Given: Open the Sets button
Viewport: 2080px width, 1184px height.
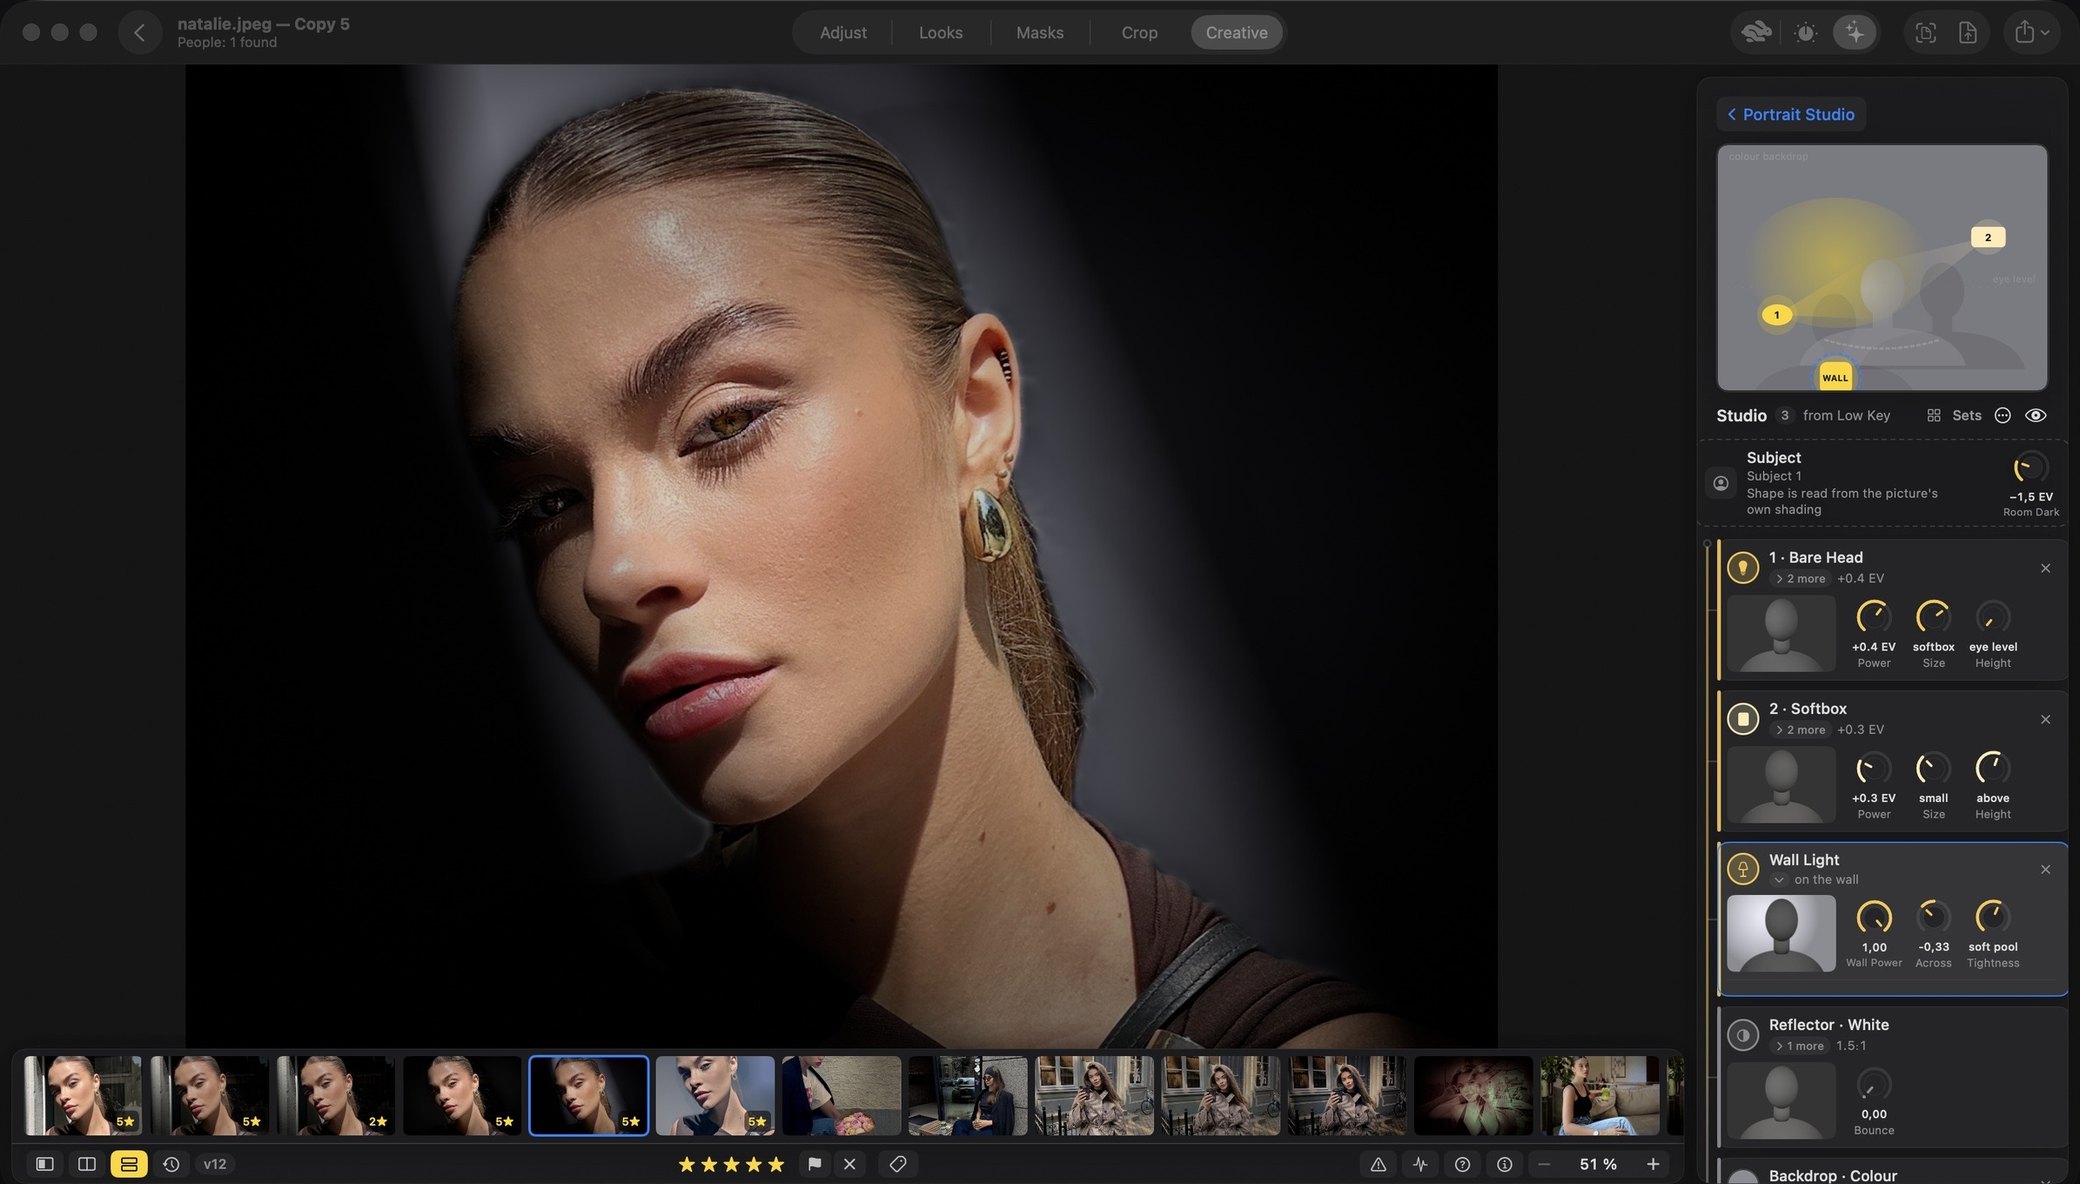Looking at the screenshot, I should point(1954,415).
